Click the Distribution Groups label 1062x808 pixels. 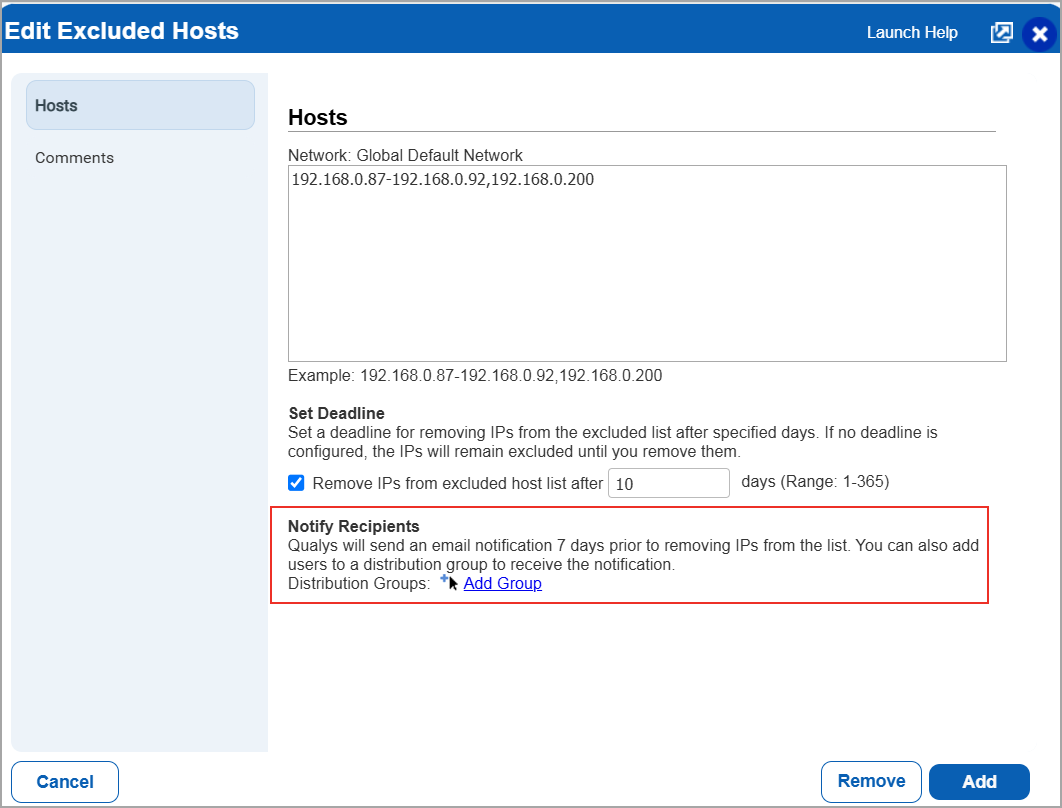(x=358, y=584)
